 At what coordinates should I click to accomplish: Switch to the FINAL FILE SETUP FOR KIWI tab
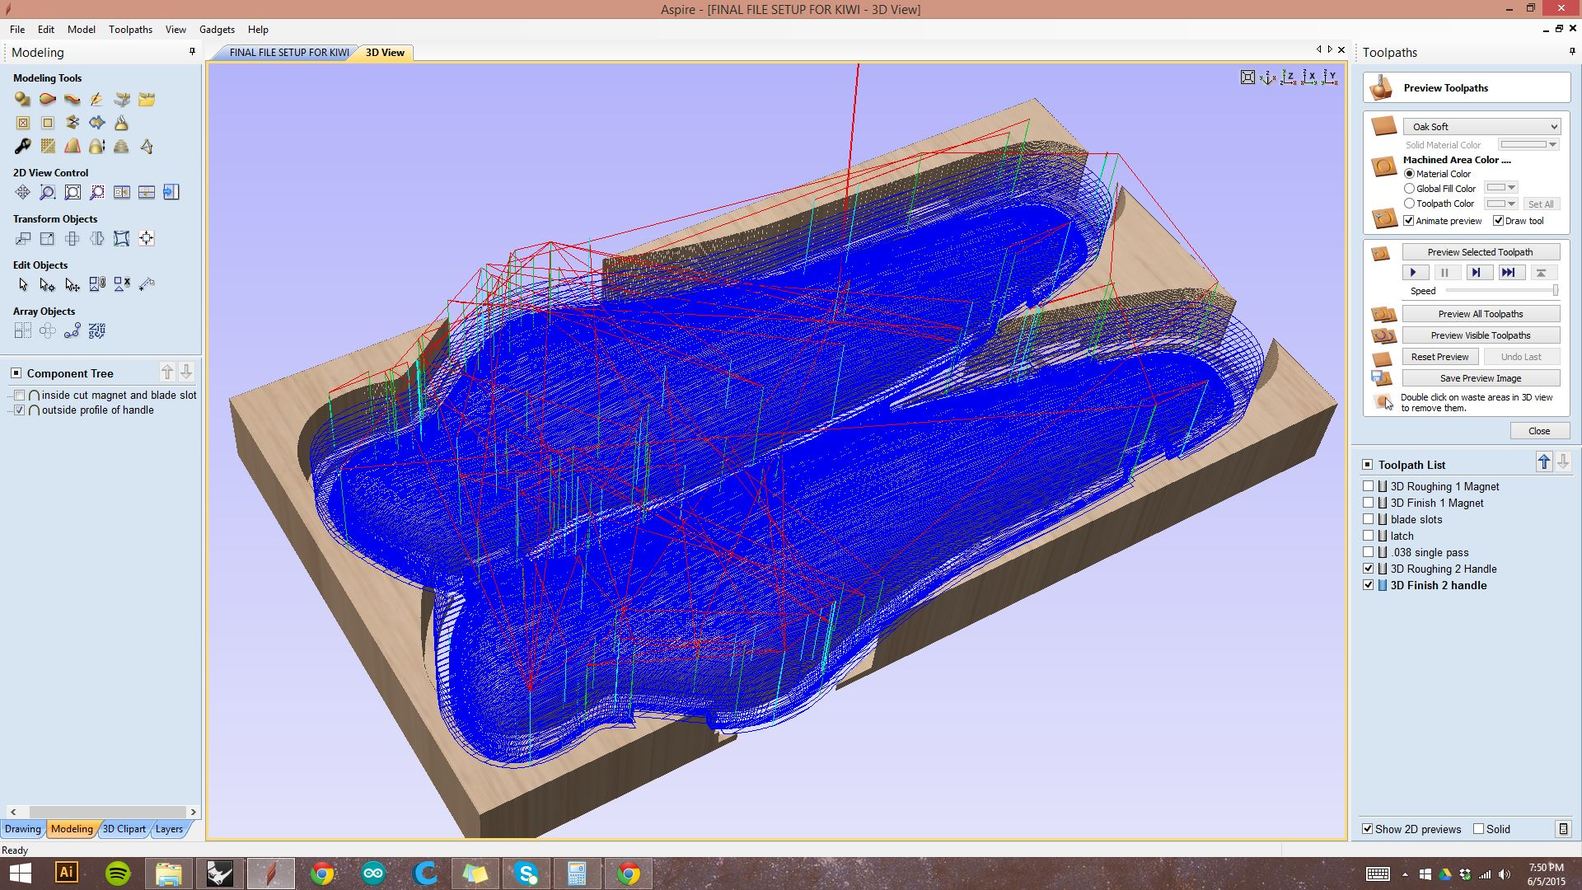tap(288, 52)
